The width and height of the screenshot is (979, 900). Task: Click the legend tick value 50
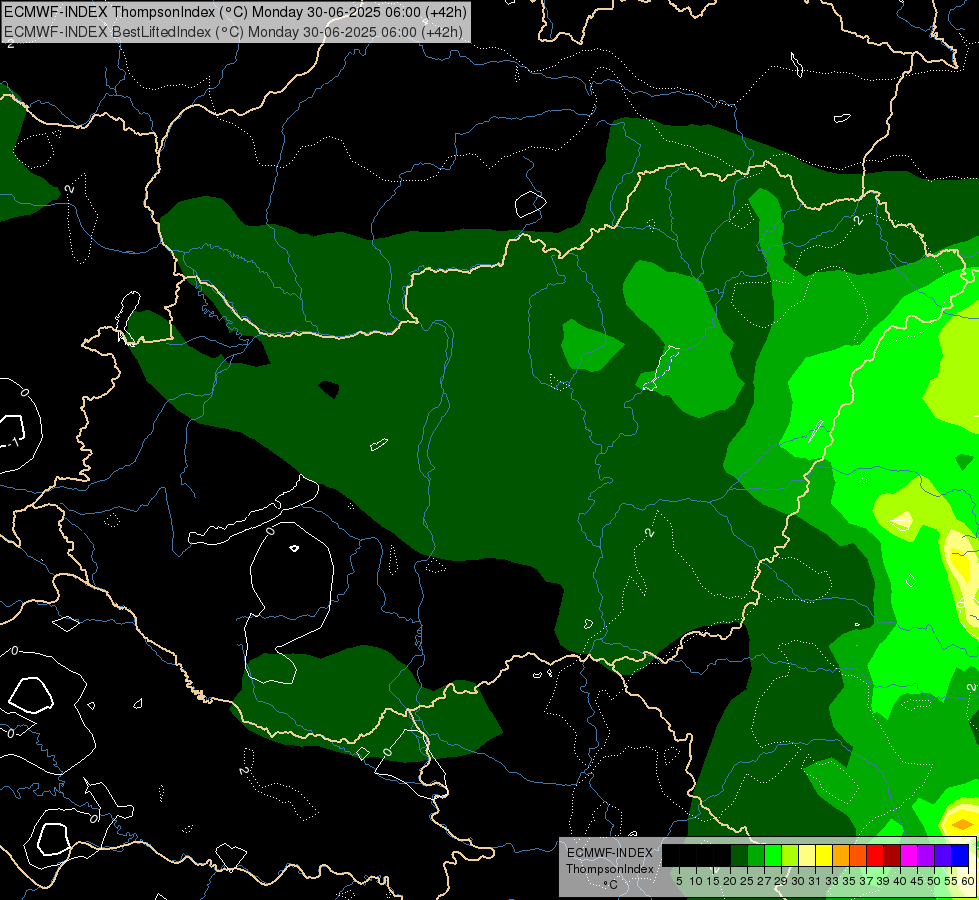pyautogui.click(x=935, y=881)
